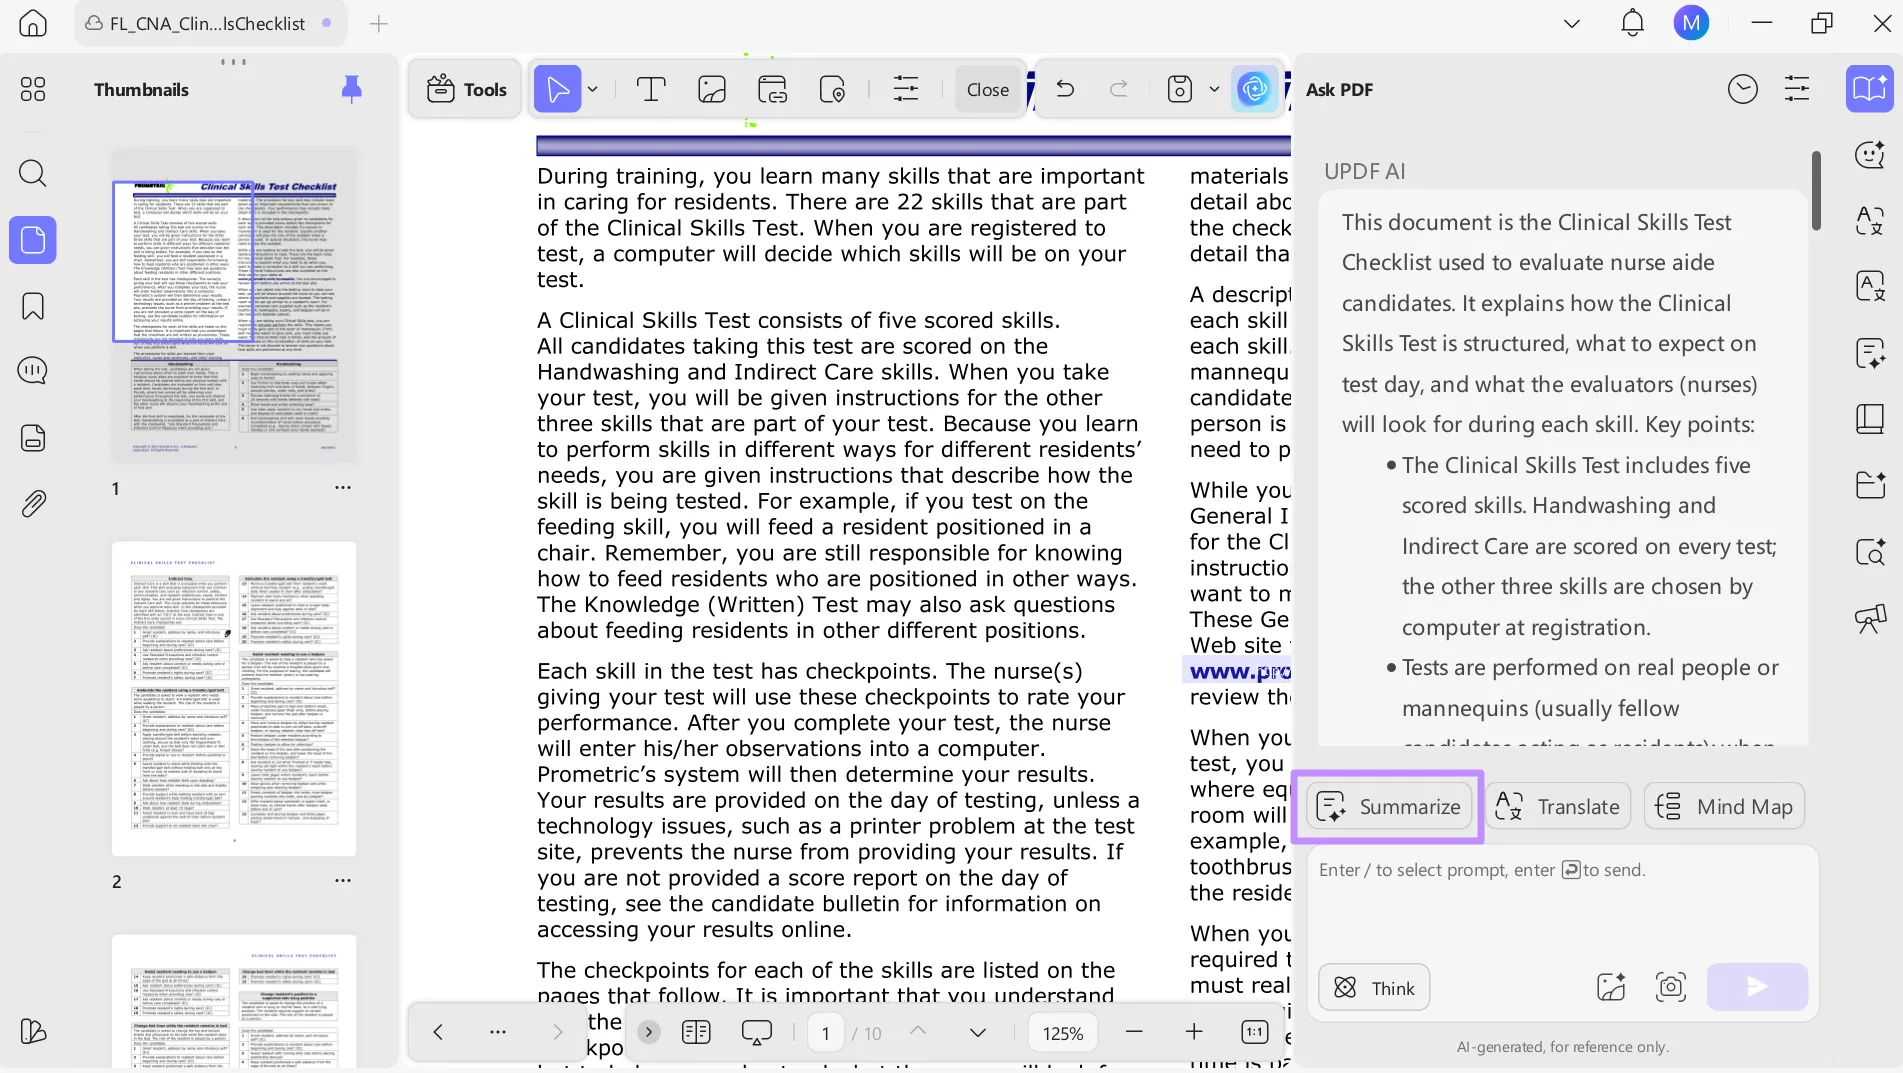The height and width of the screenshot is (1073, 1903).
Task: Open the search panel in the left sidebar
Action: coord(33,174)
